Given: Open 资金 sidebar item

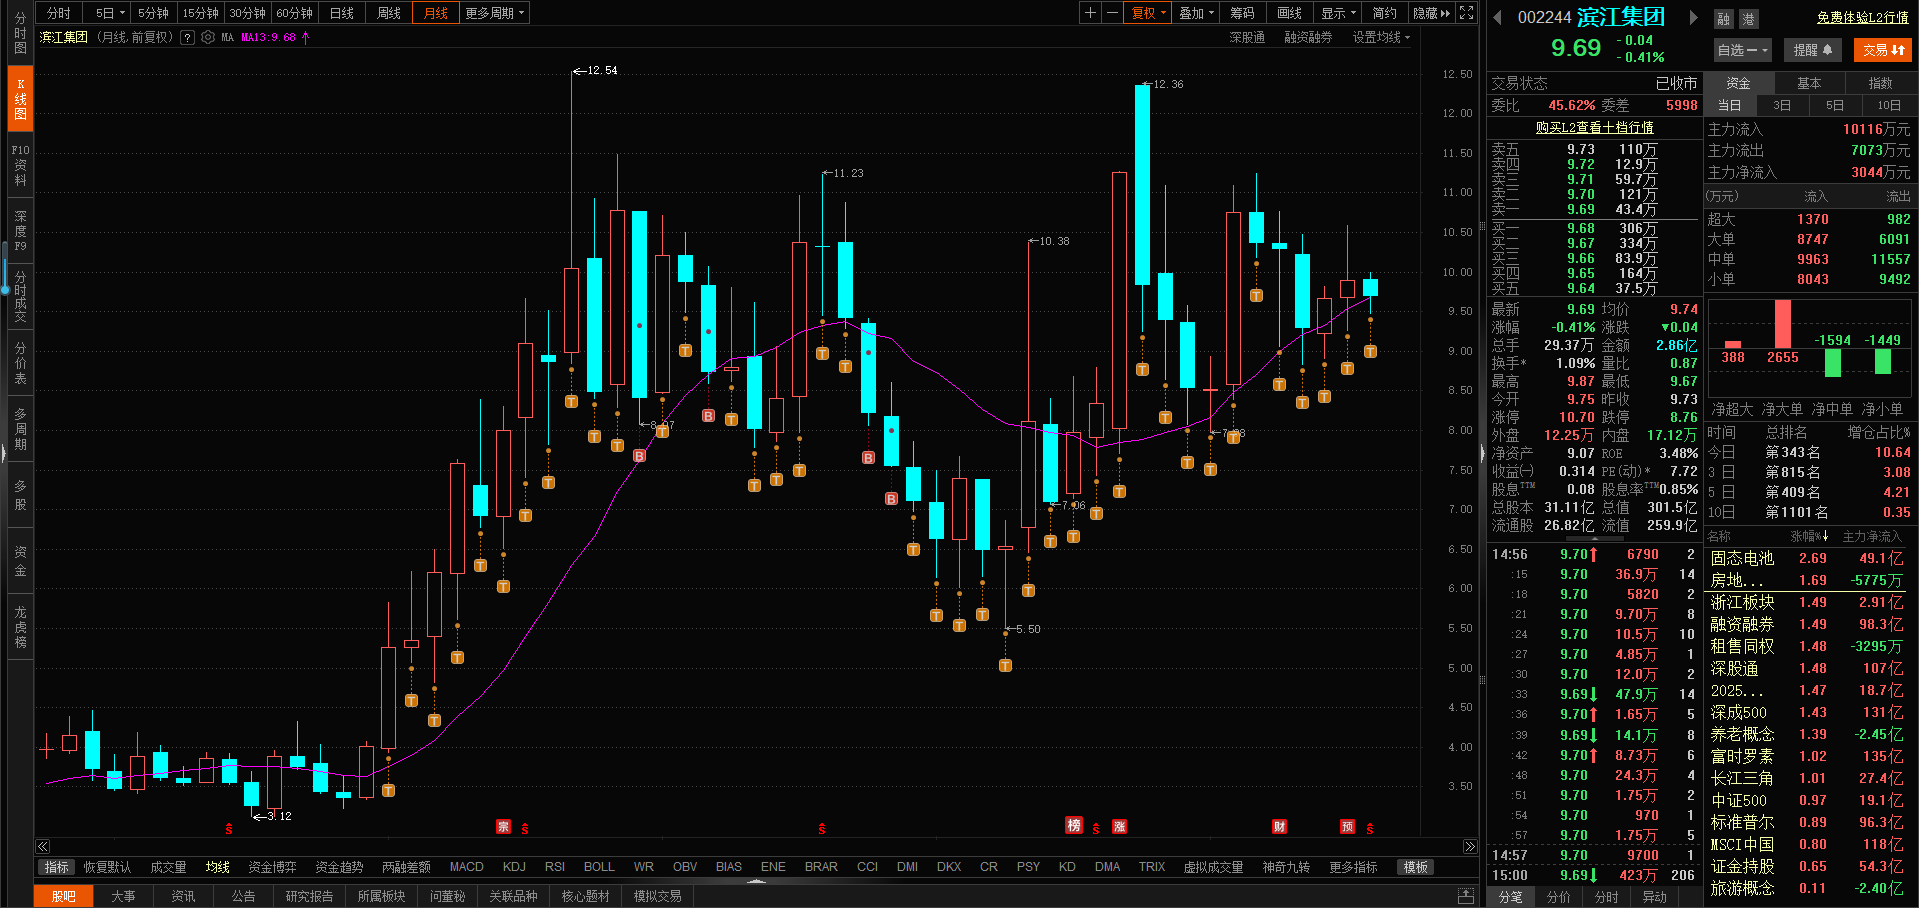Looking at the screenshot, I should tap(20, 561).
